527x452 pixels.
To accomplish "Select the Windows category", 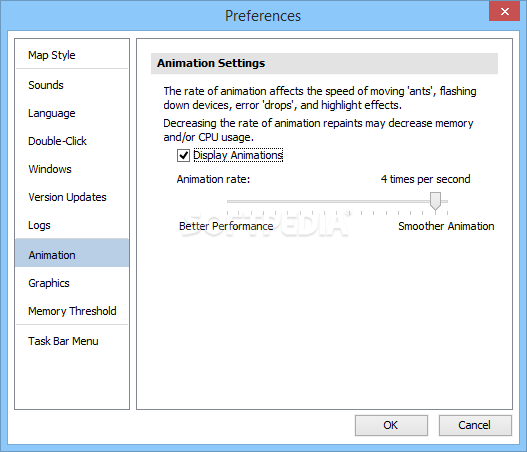I will point(72,169).
